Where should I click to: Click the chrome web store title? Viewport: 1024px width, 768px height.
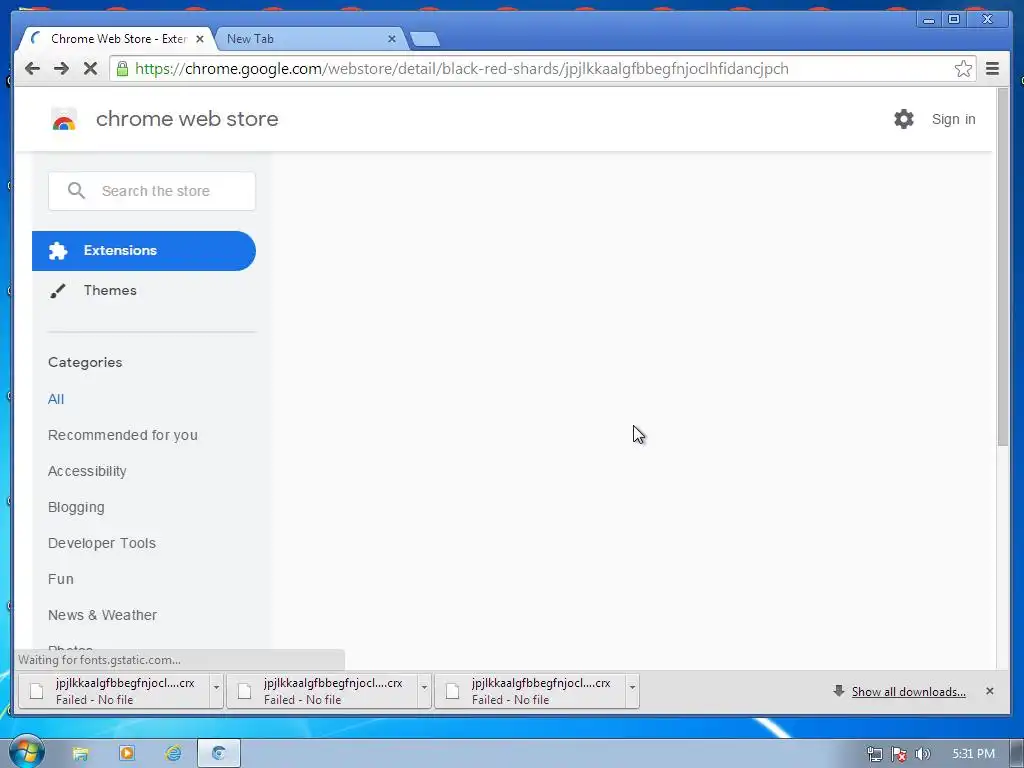point(187,119)
